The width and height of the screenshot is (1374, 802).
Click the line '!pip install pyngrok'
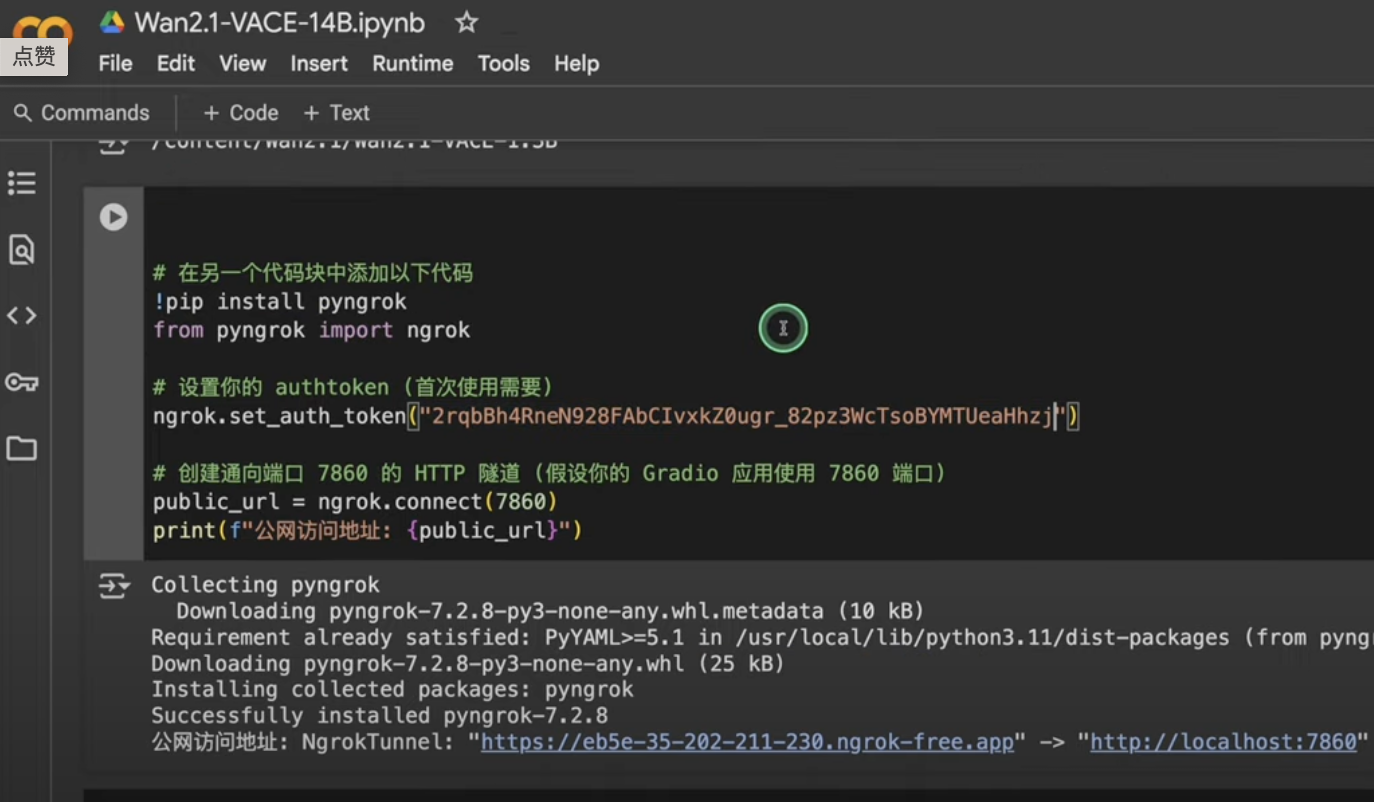coord(280,301)
